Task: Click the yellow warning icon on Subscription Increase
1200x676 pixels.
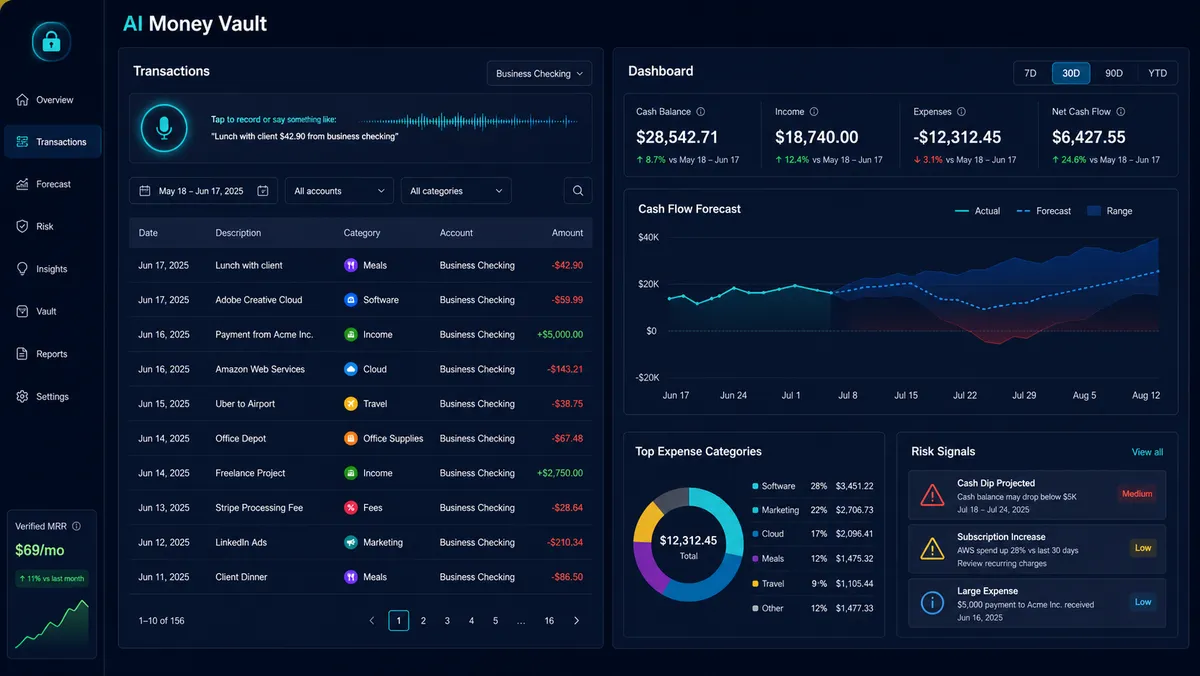Action: (932, 548)
